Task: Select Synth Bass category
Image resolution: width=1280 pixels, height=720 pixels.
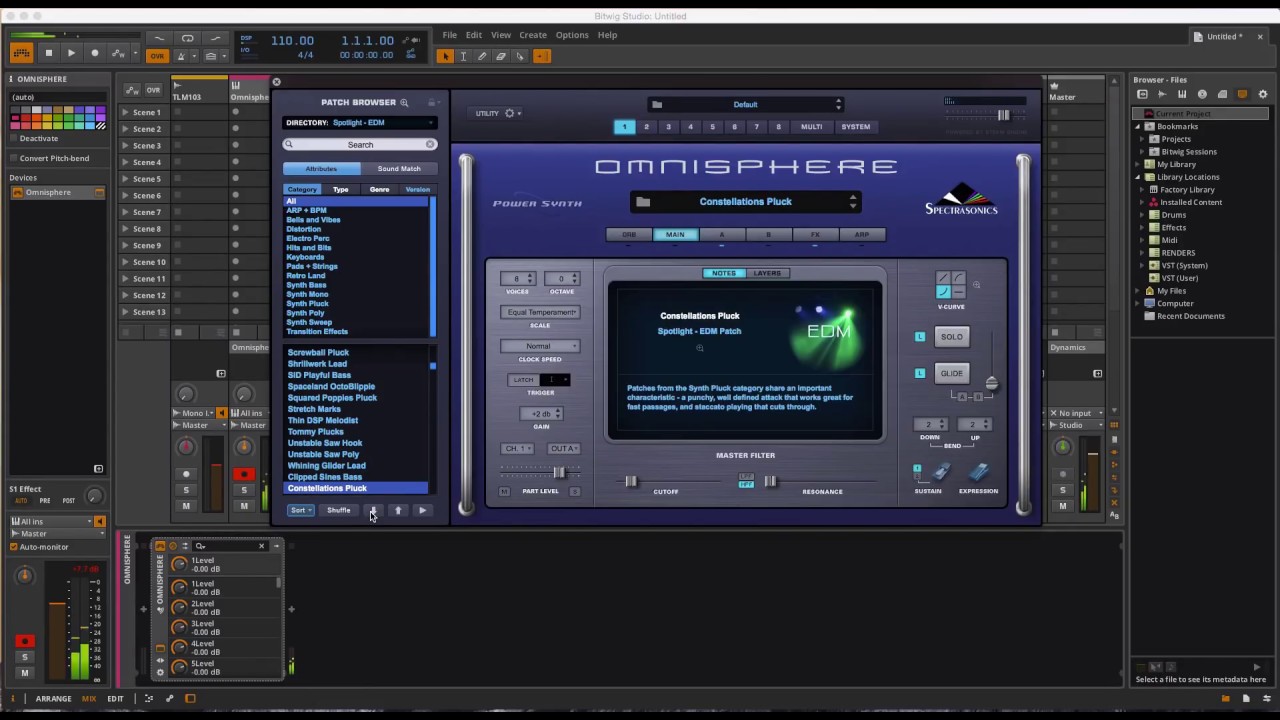Action: [x=306, y=285]
